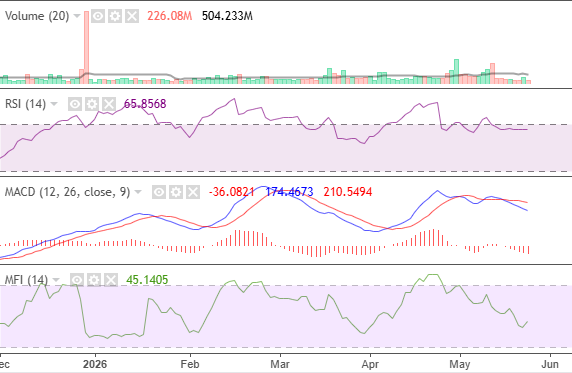Screen dimensions: 572x373
Task: Open MFI indicator settings gear
Action: coord(94,280)
